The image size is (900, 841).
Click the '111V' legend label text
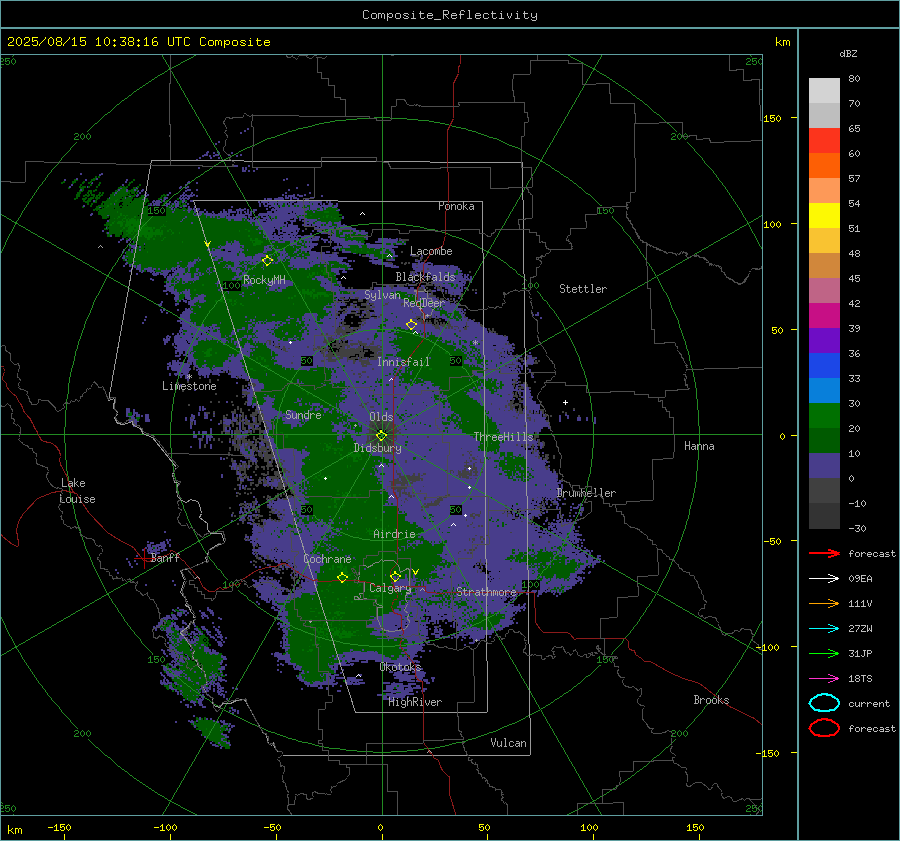pyautogui.click(x=860, y=603)
